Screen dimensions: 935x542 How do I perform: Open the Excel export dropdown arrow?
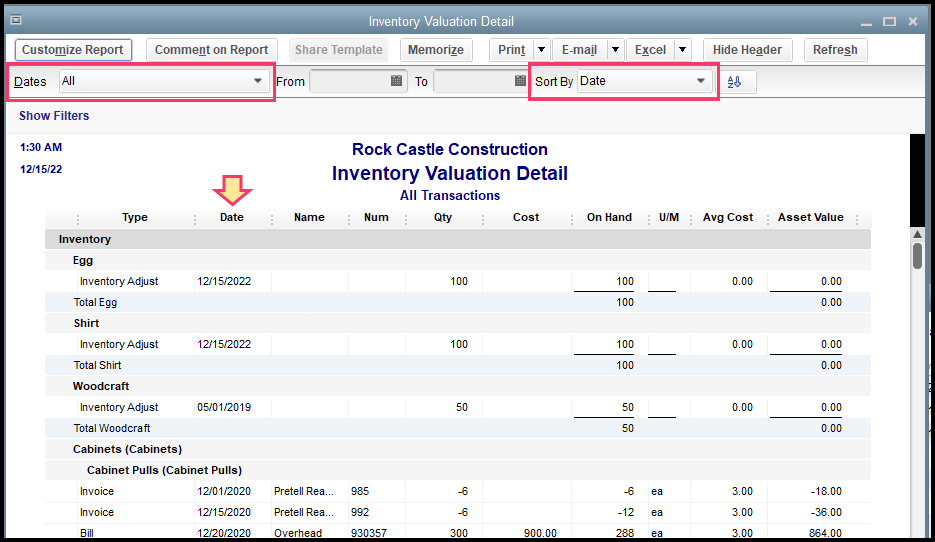tap(682, 50)
